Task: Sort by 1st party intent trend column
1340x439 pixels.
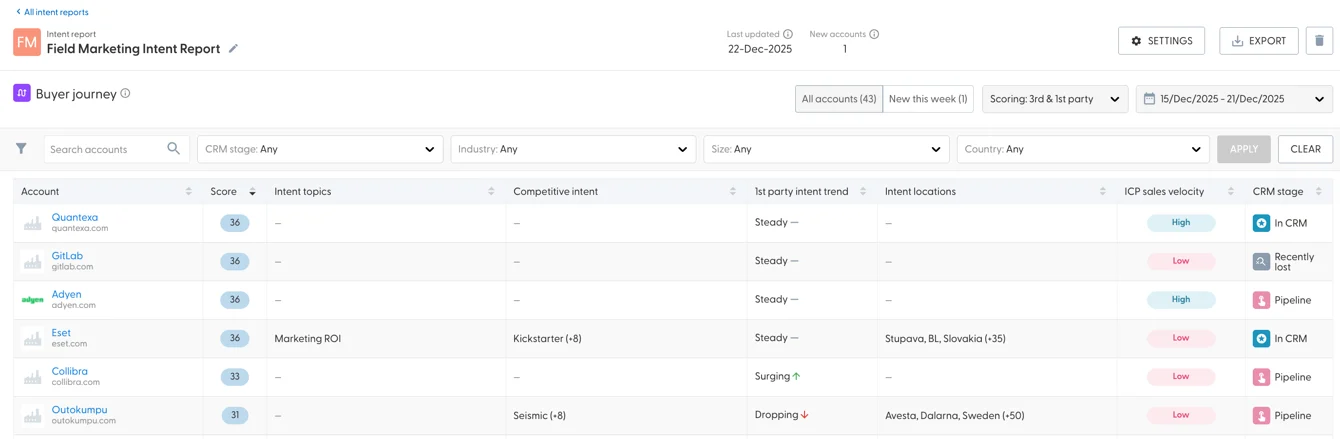Action: coord(863,191)
